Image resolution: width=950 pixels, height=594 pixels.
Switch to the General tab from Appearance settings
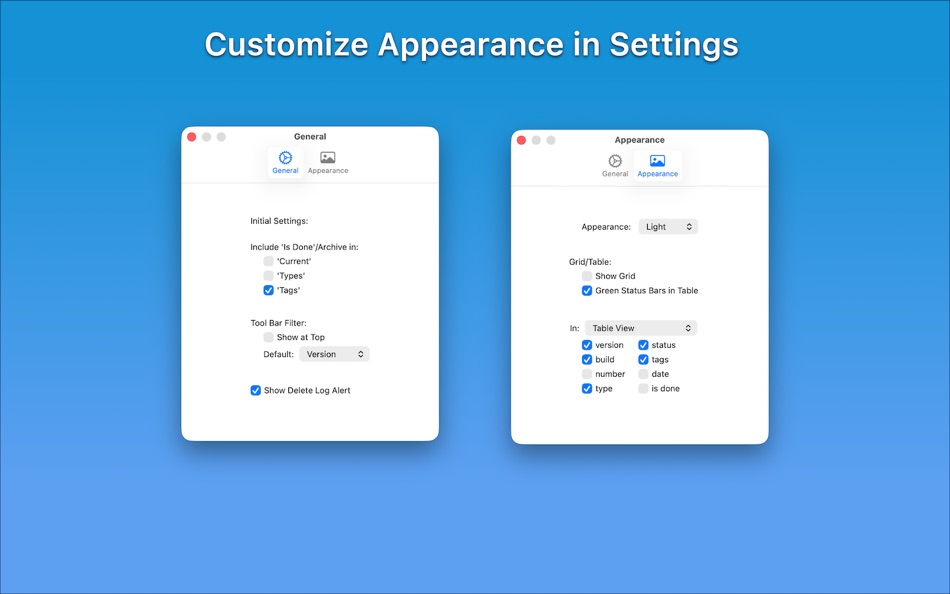pos(614,161)
